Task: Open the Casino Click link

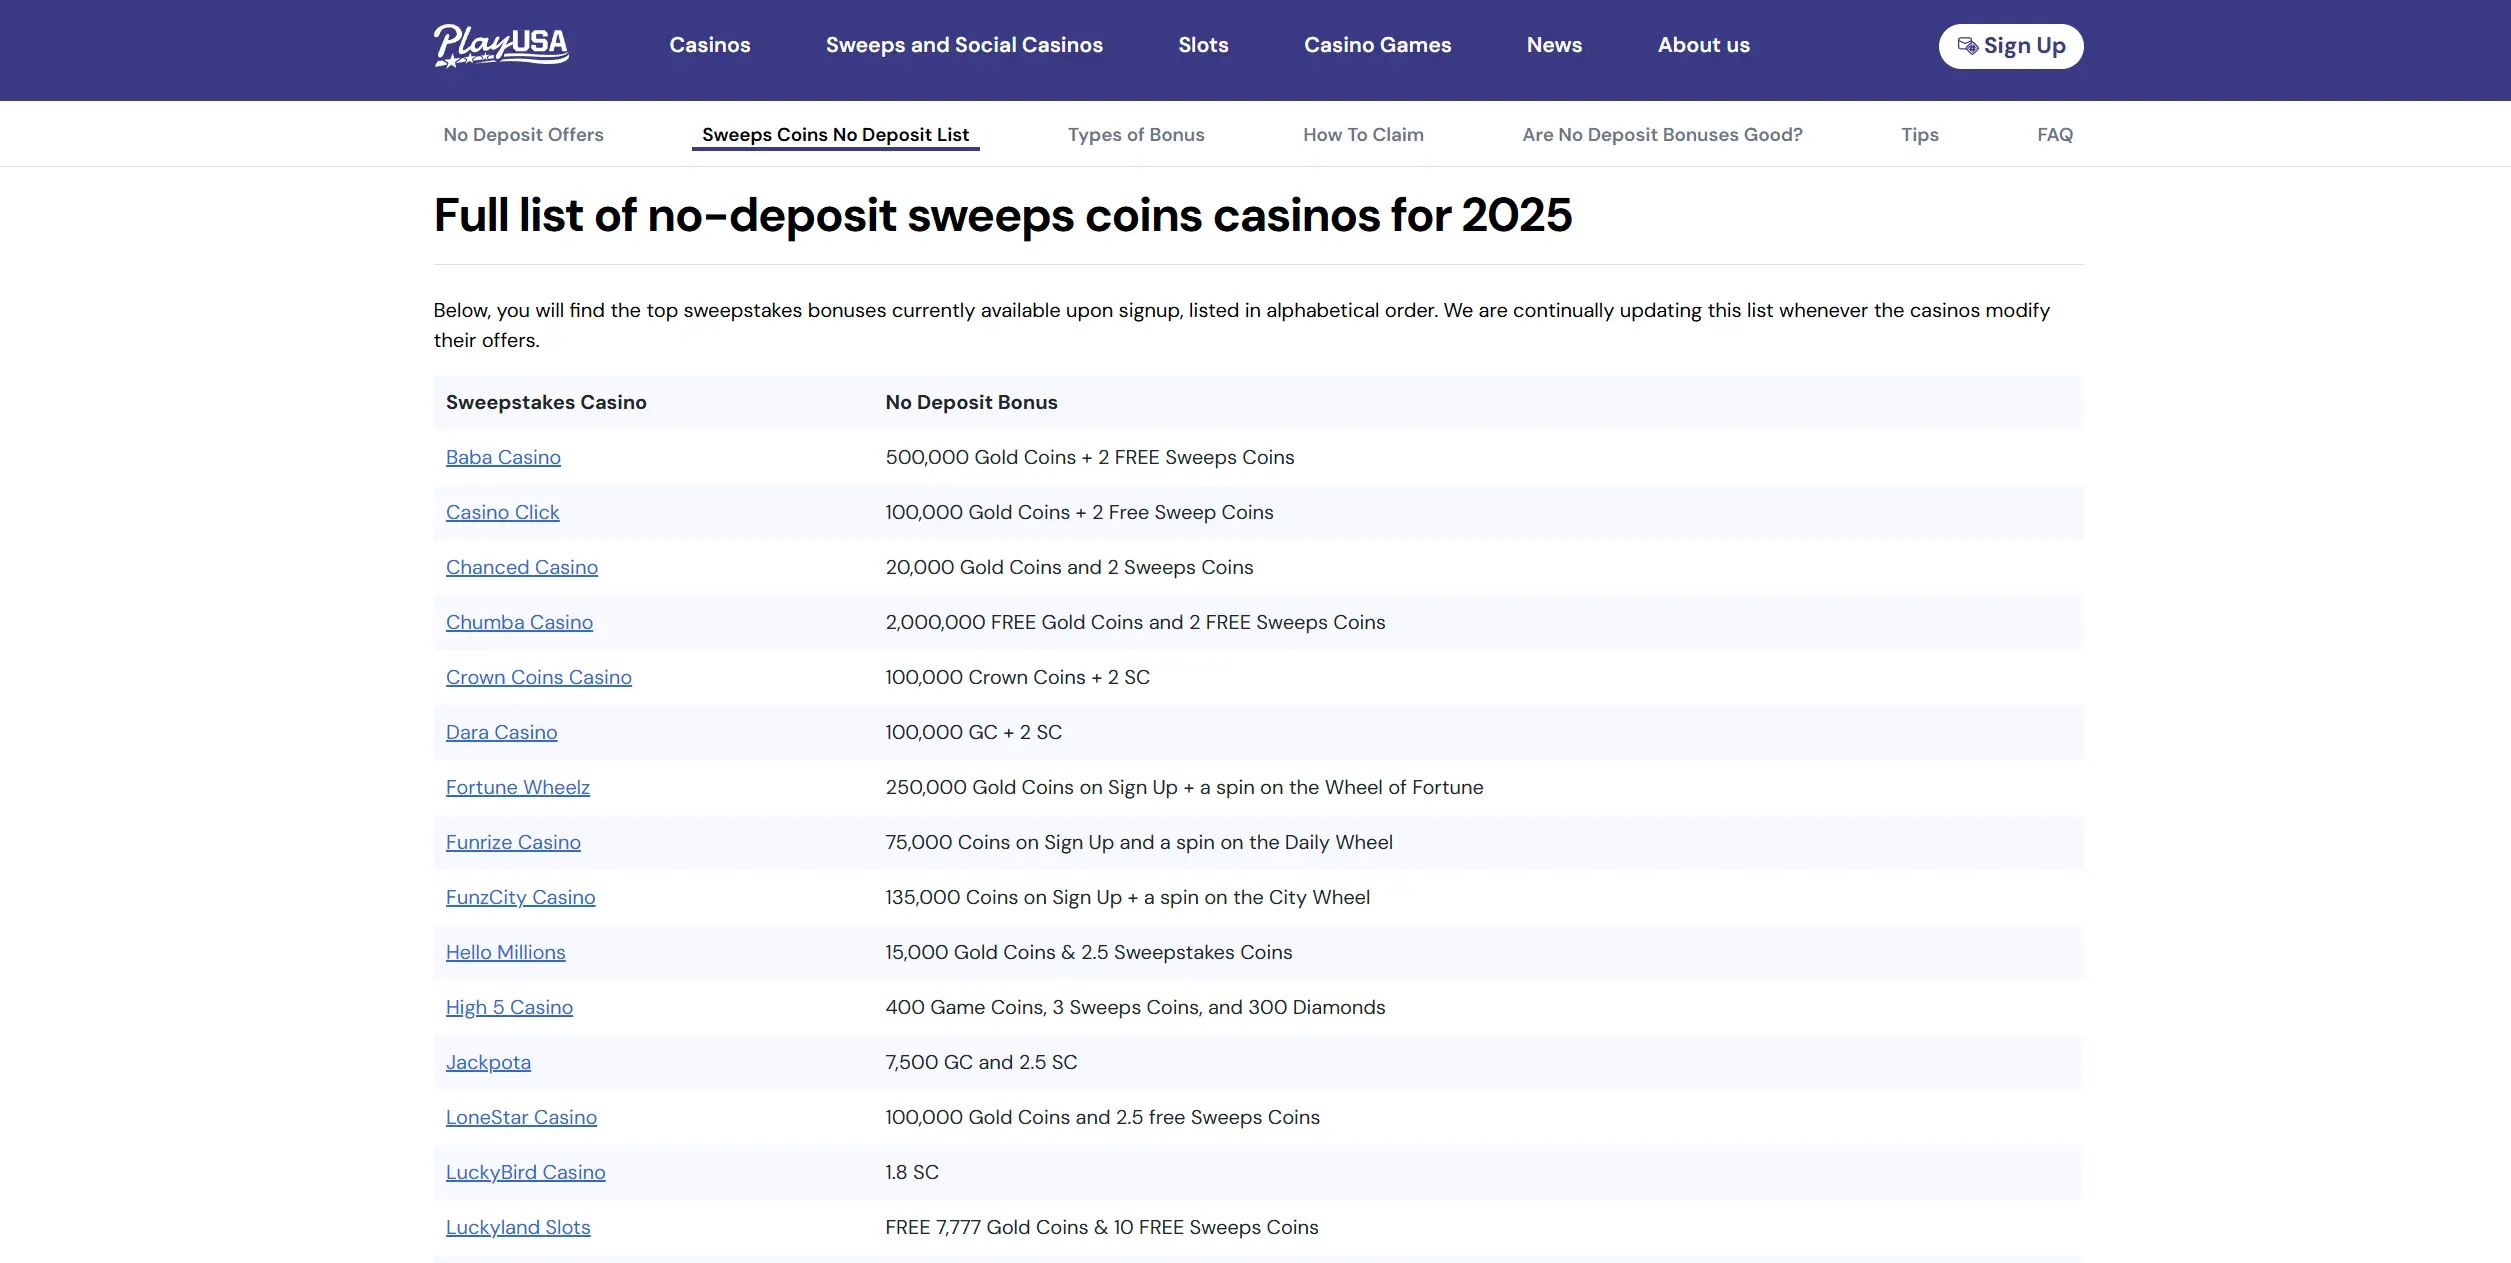Action: click(502, 512)
